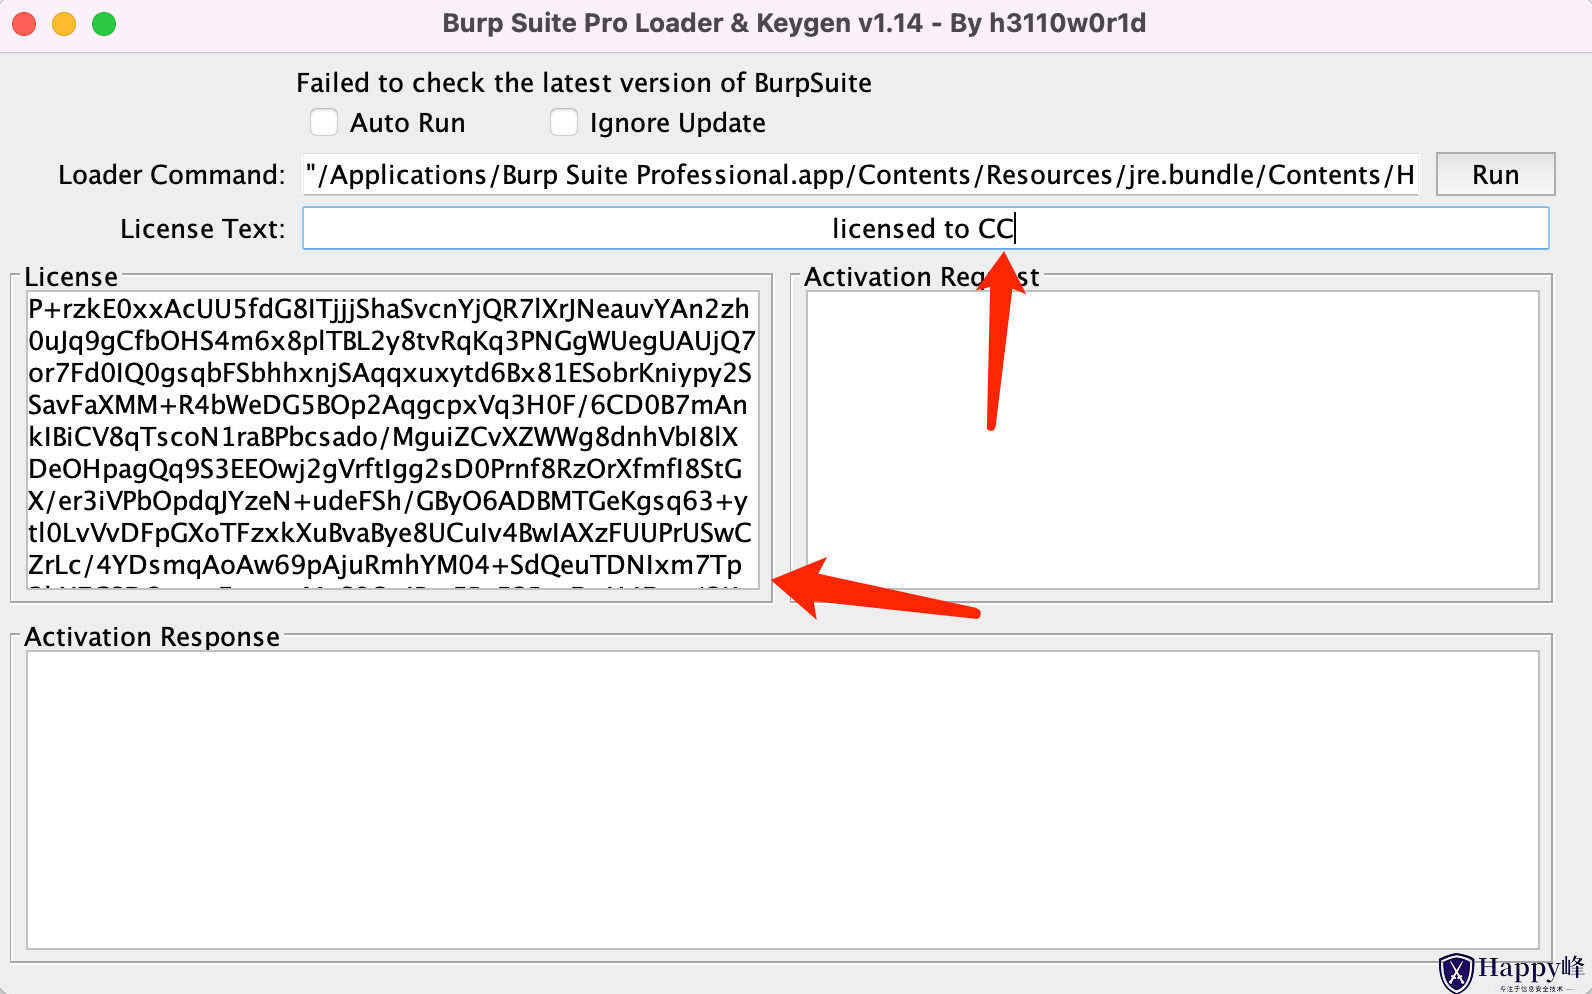Click inside the License text area

tap(392, 440)
